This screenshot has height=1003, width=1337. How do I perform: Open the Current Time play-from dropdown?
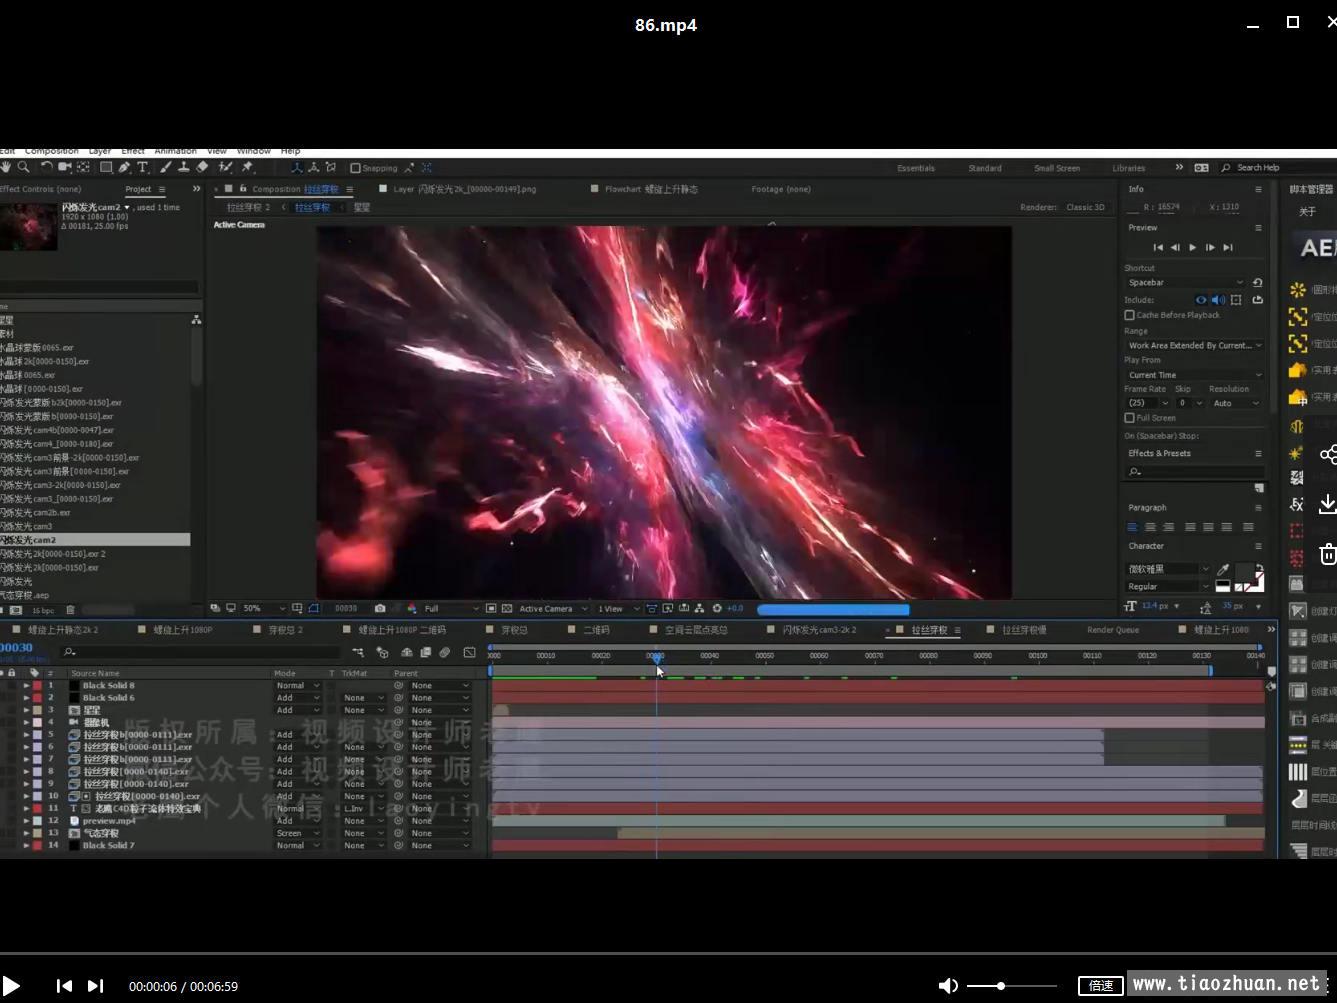pyautogui.click(x=1194, y=375)
